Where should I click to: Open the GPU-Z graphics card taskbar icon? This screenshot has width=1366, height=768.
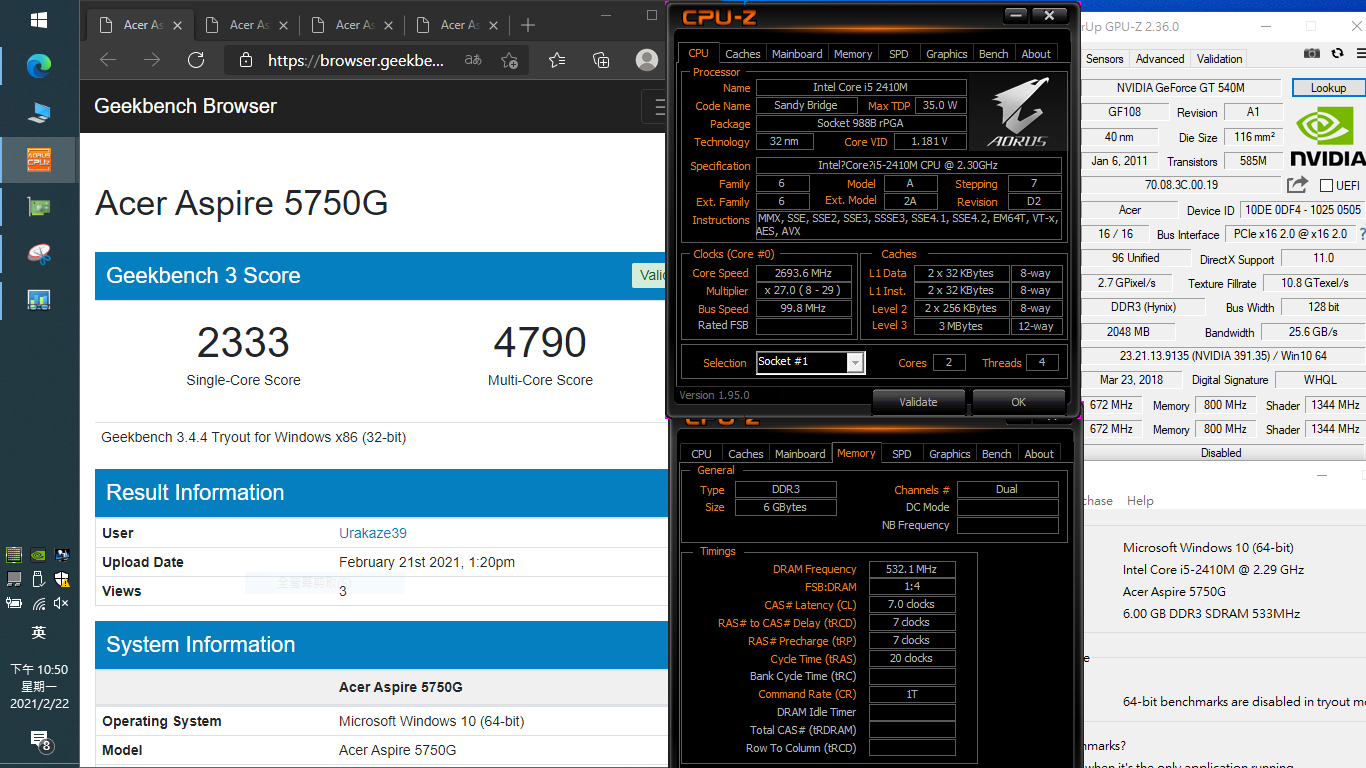coord(39,207)
